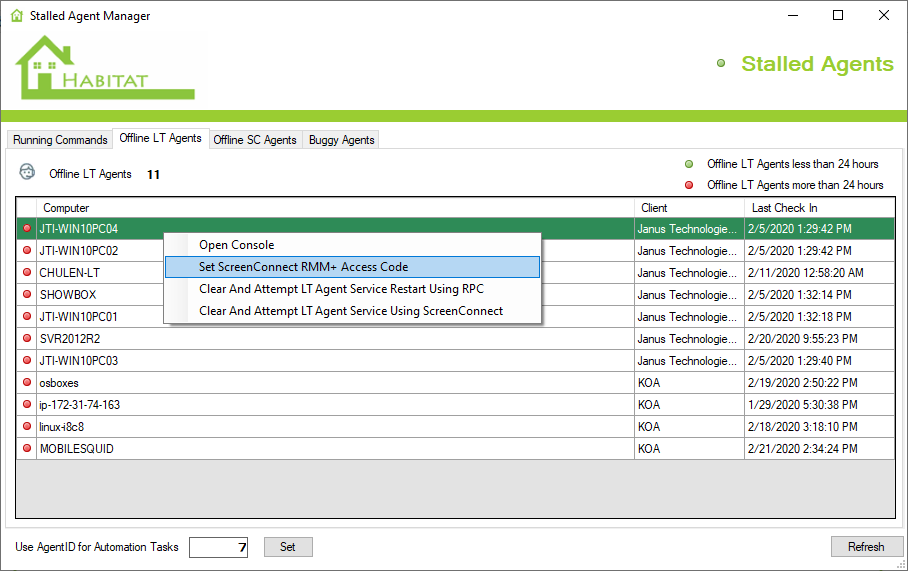Choose Clear And Attempt Restart Using RPC
The width and height of the screenshot is (908, 571).
(x=341, y=289)
